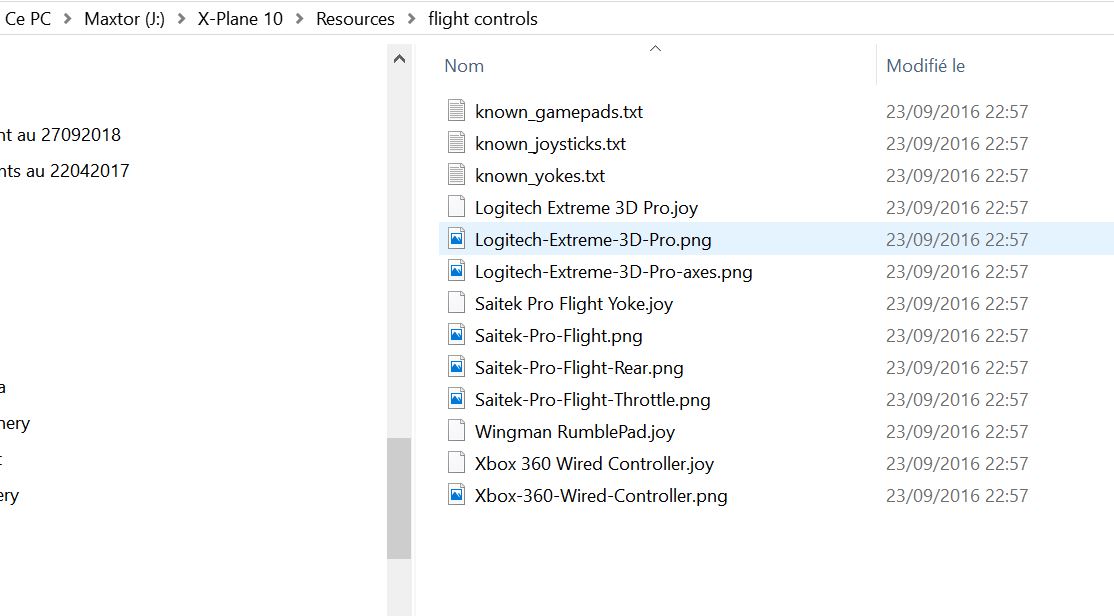
Task: Go to X-Plane 10 in the breadcrumb
Action: coord(240,18)
